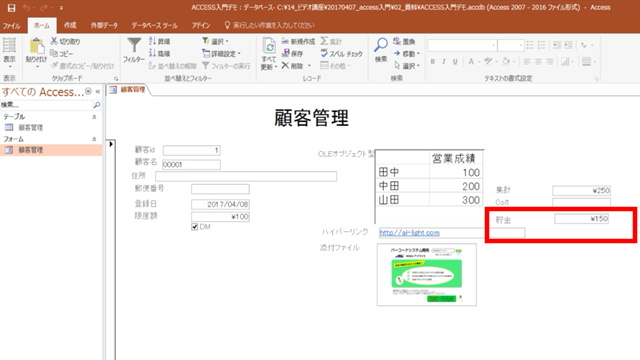Image resolution: width=640 pixels, height=360 pixels.
Task: Sort 昇順 ascending
Action: point(160,41)
